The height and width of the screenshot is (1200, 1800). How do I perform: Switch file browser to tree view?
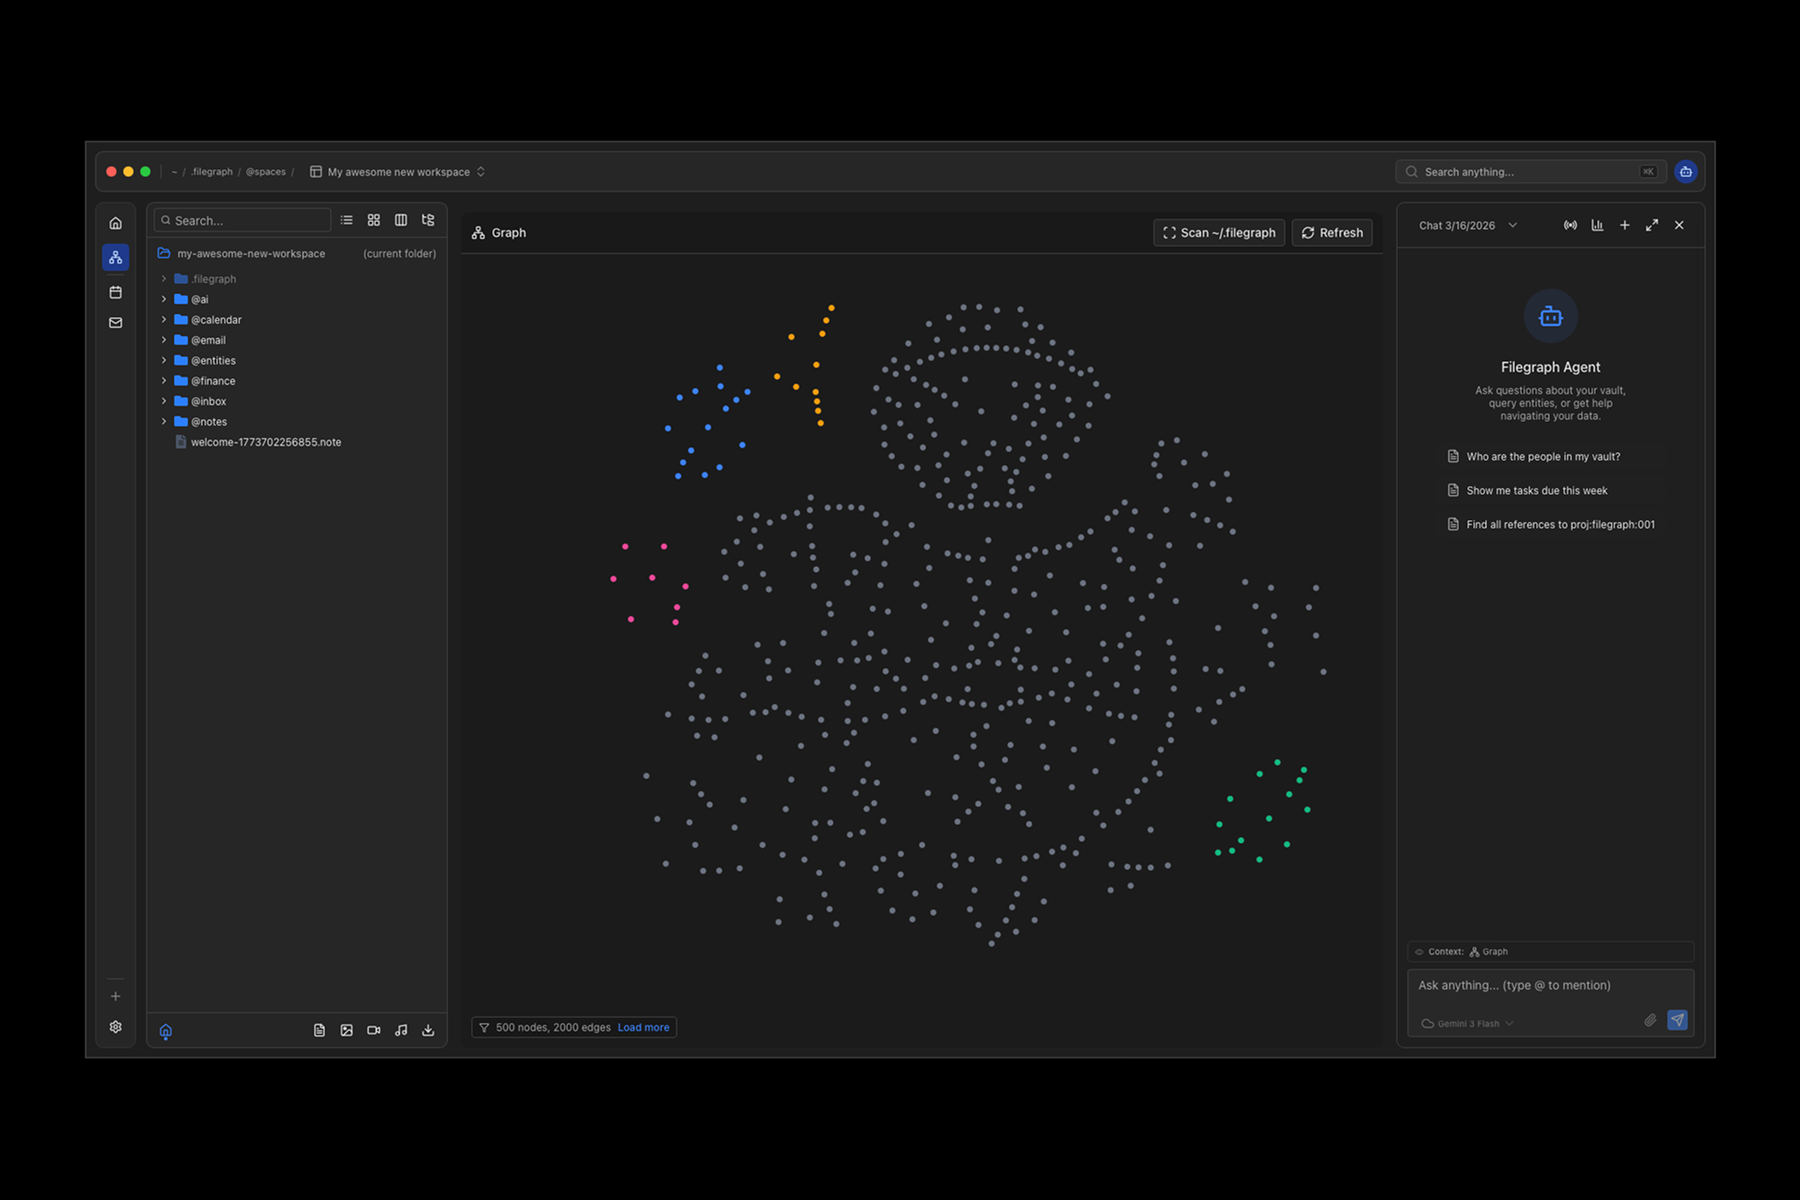428,220
